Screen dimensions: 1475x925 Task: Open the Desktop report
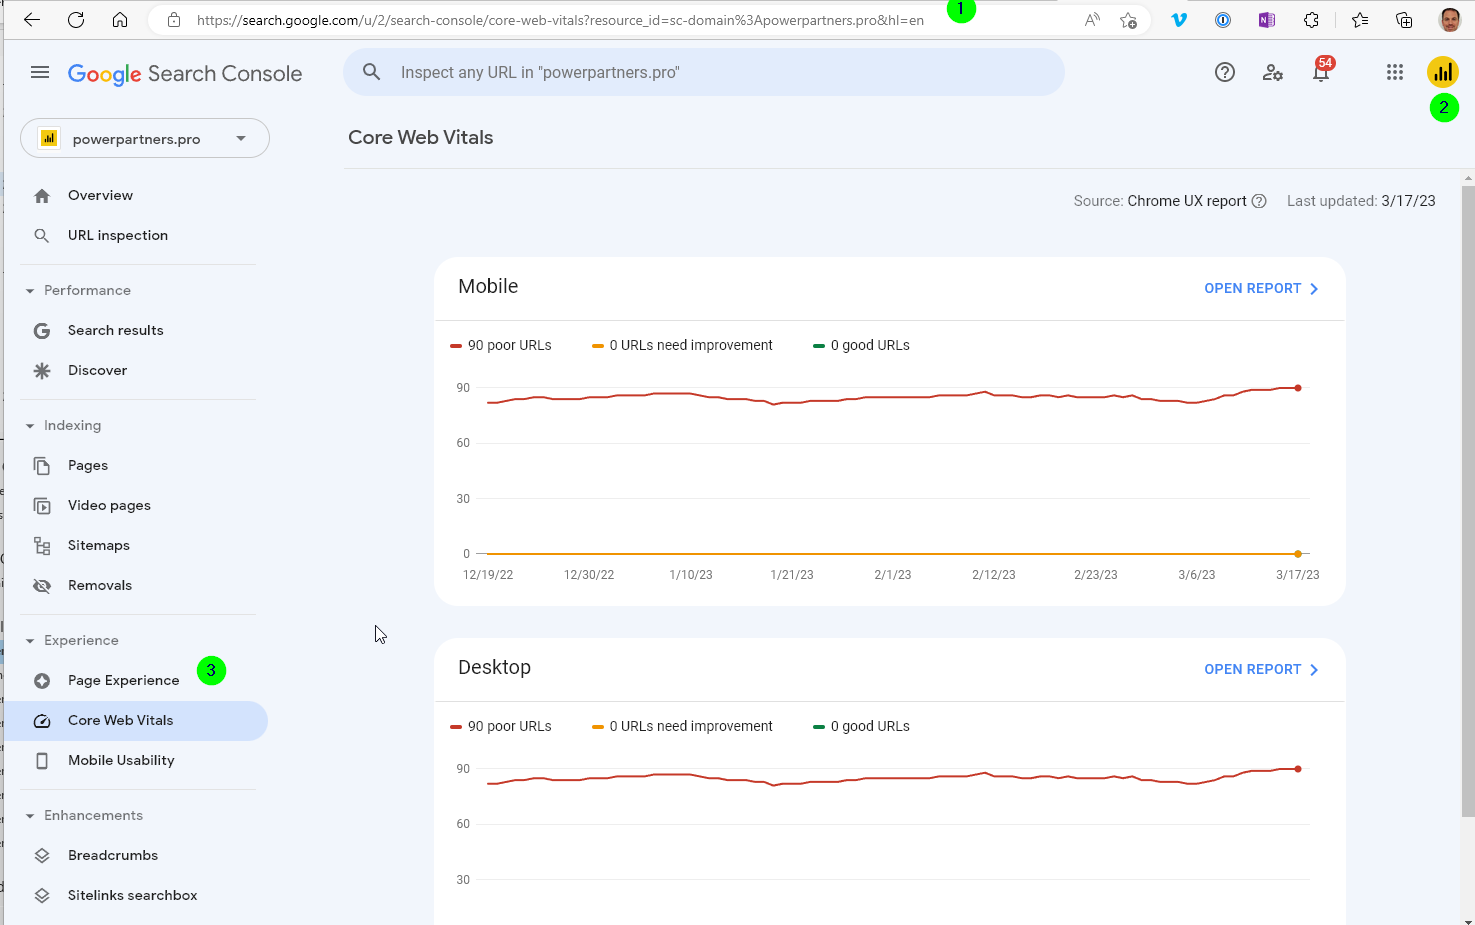[x=1261, y=669]
